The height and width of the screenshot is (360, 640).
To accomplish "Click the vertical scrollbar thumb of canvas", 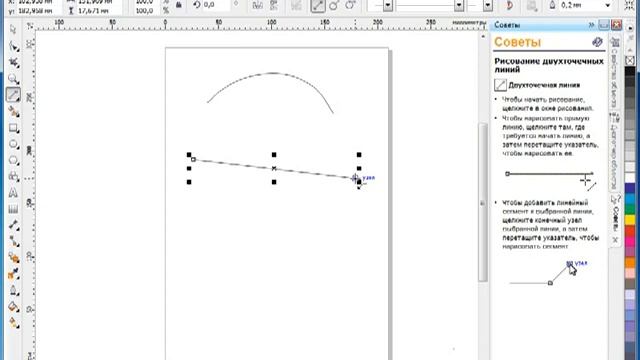I will tap(483, 202).
